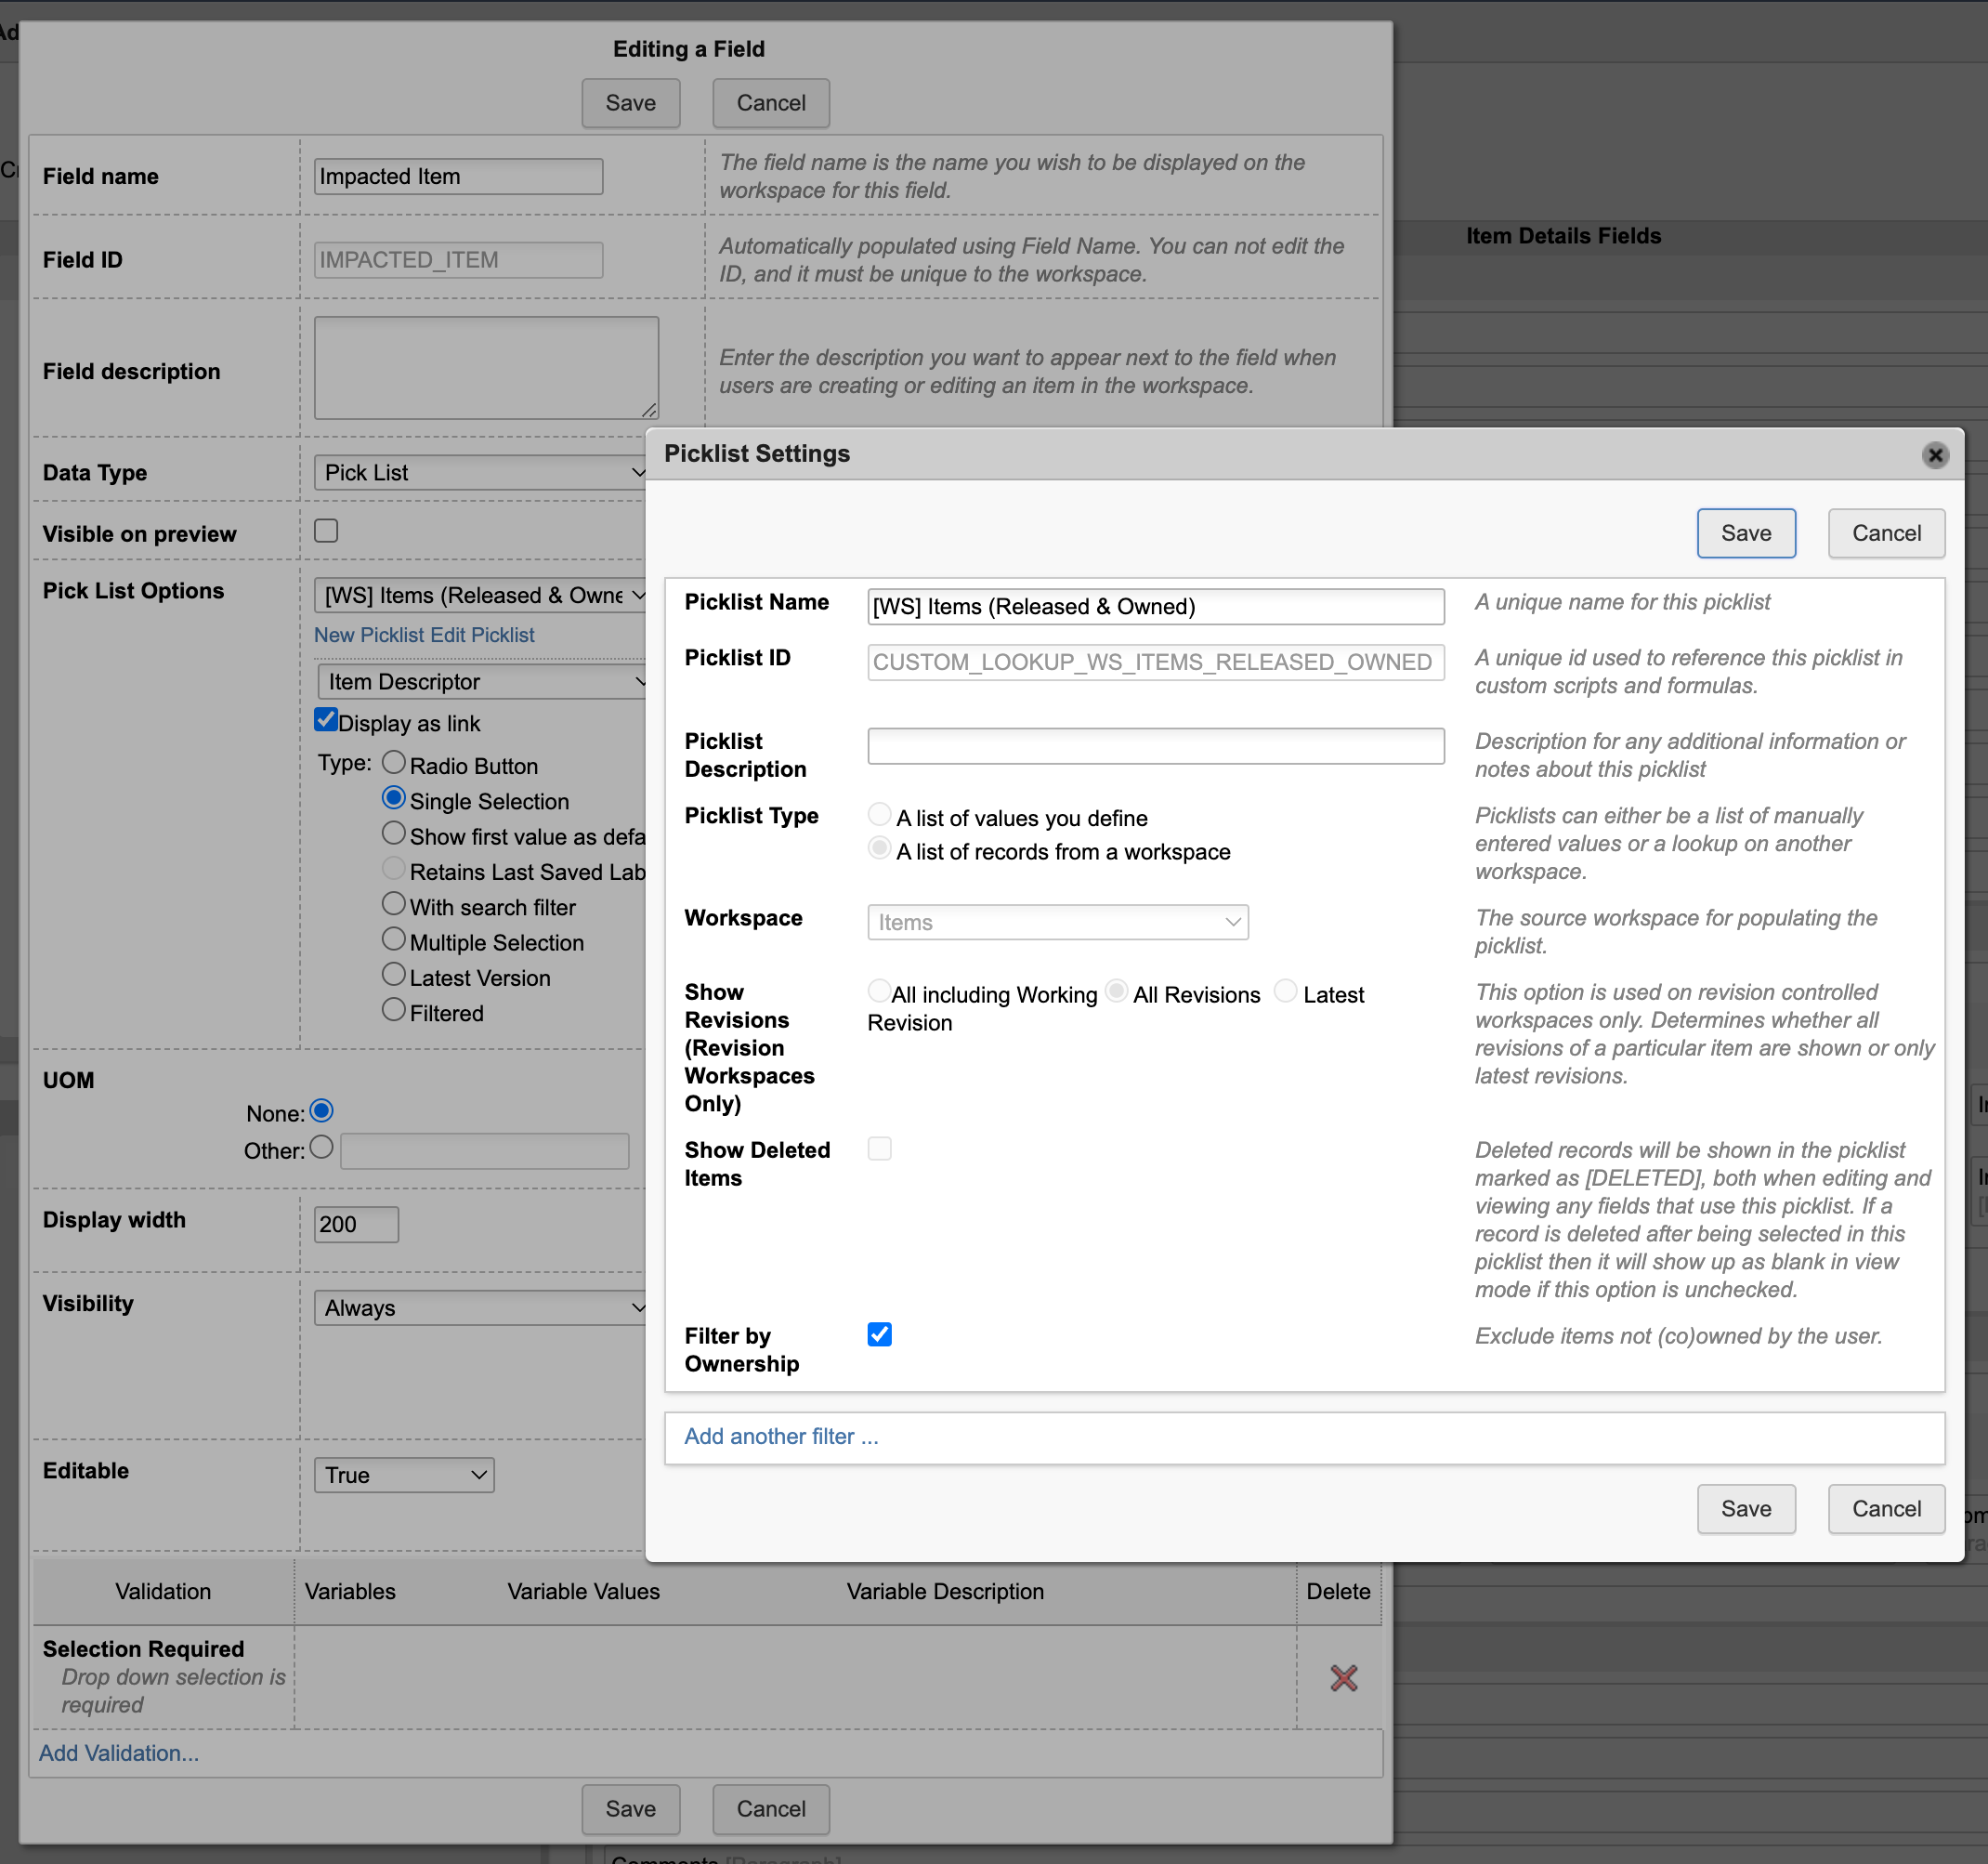Click the Picklist Description input field
This screenshot has height=1864, width=1988.
pos(1155,746)
